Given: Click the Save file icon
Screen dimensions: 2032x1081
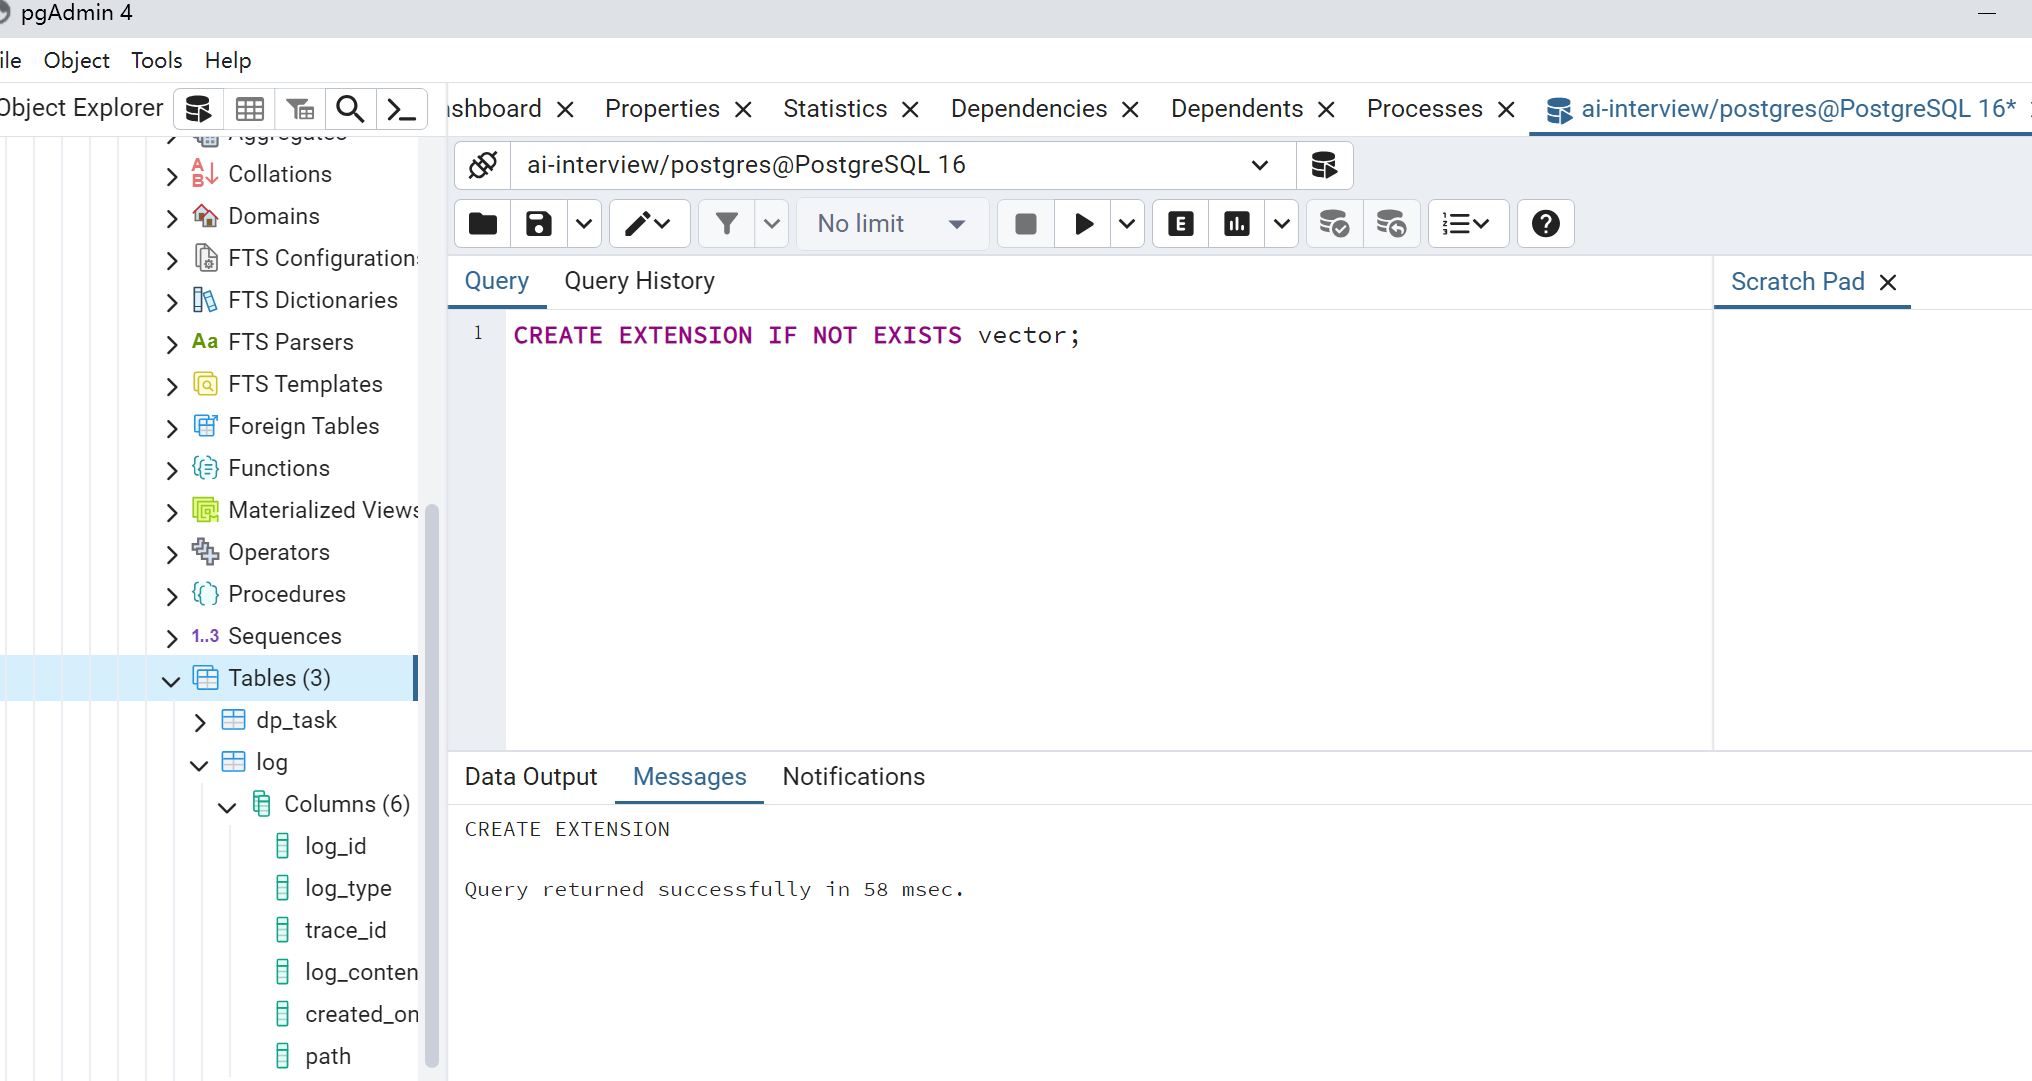Looking at the screenshot, I should click(539, 224).
